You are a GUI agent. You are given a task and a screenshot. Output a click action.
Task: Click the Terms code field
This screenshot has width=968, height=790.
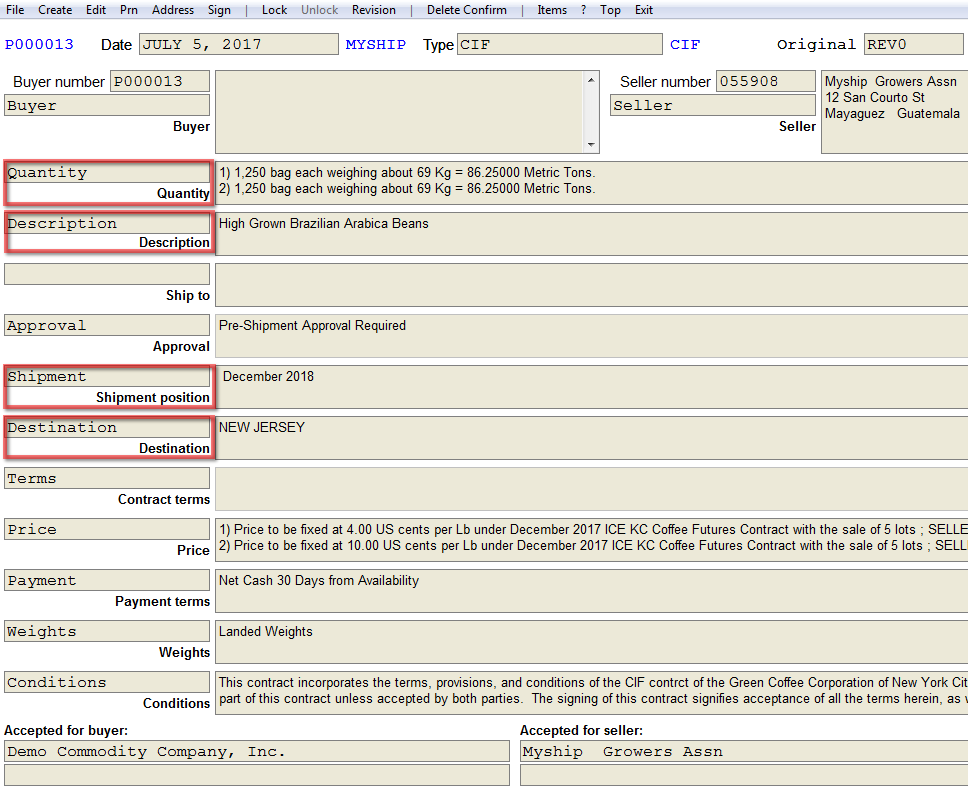(x=107, y=478)
